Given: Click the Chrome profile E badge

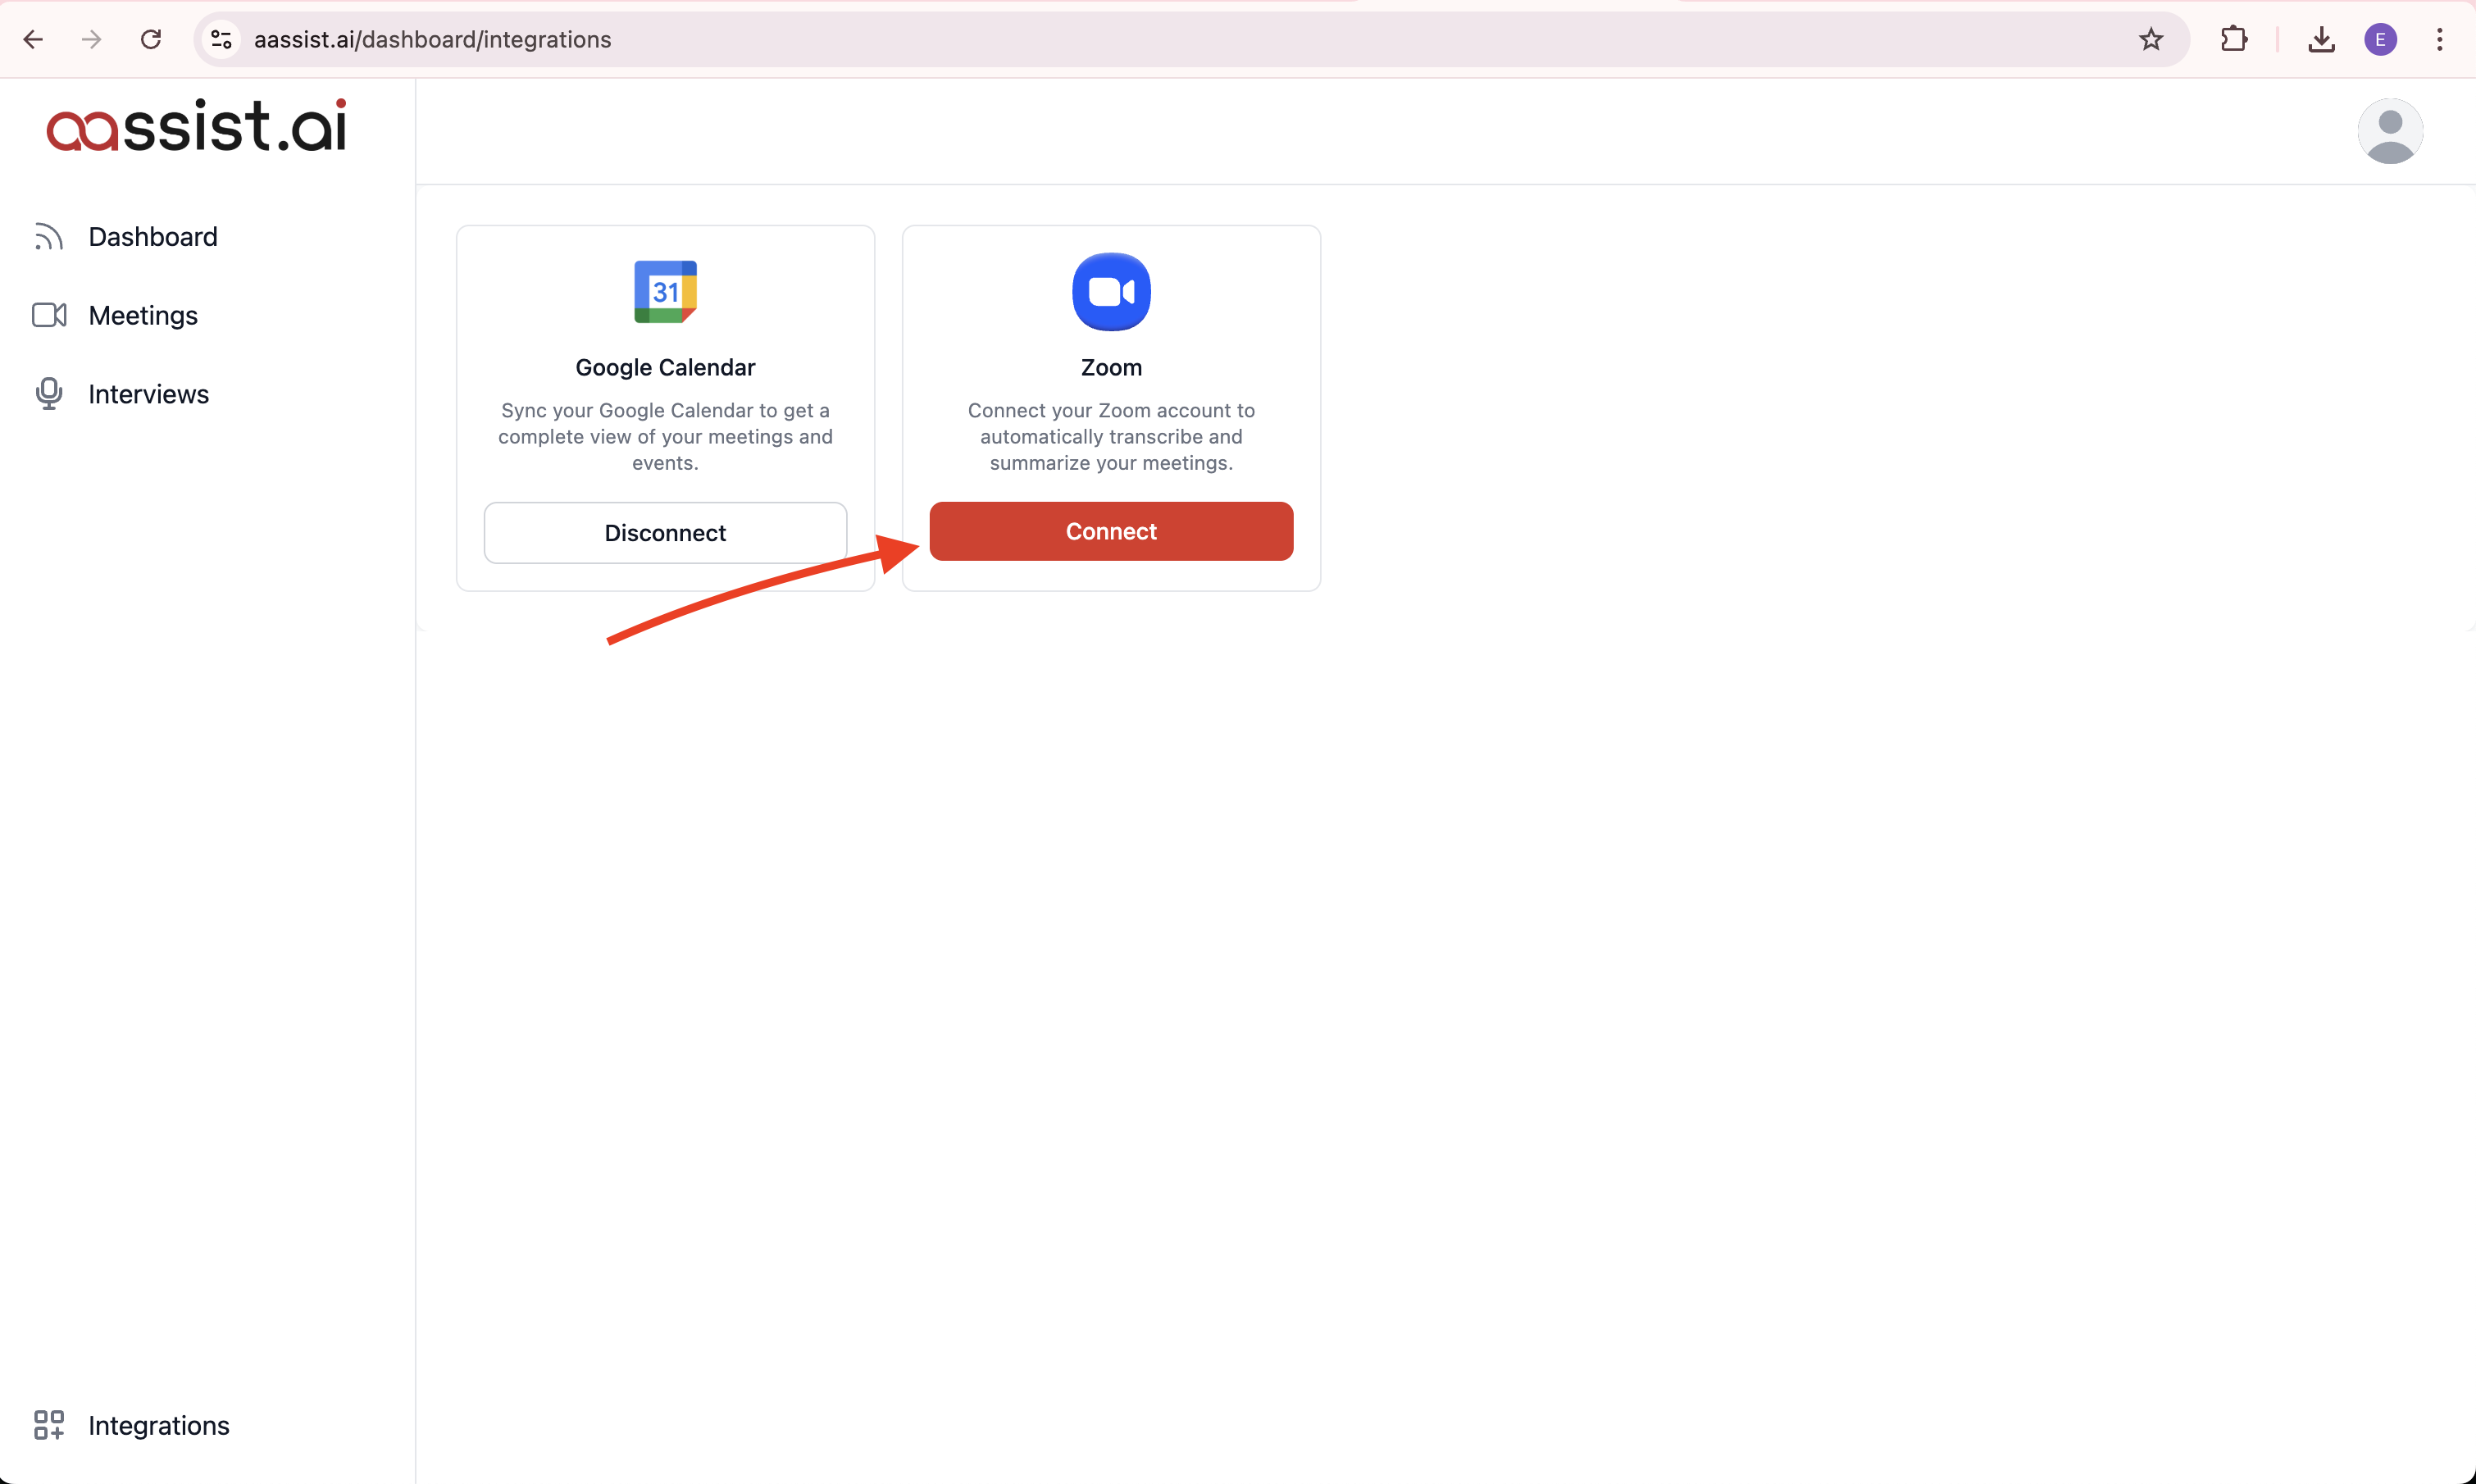Looking at the screenshot, I should point(2380,40).
